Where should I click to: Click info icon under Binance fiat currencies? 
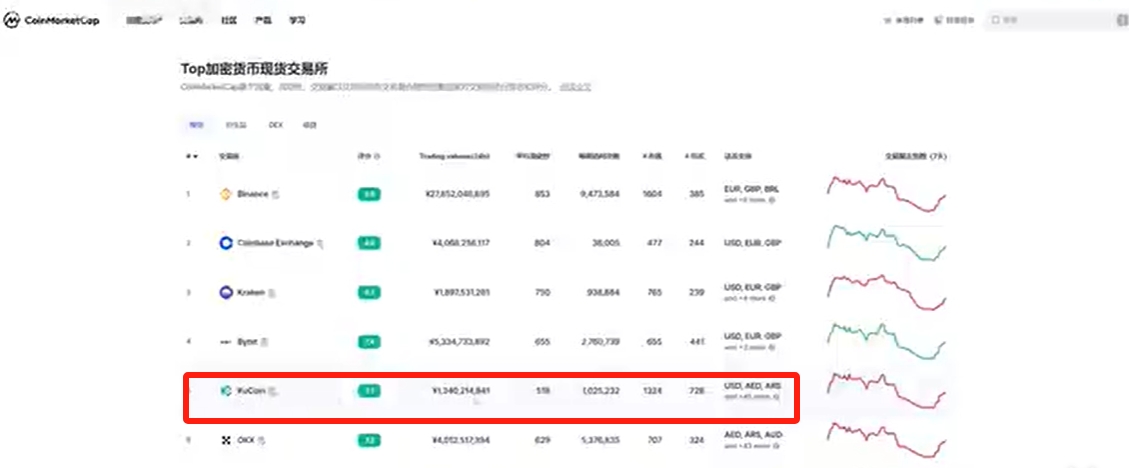773,199
